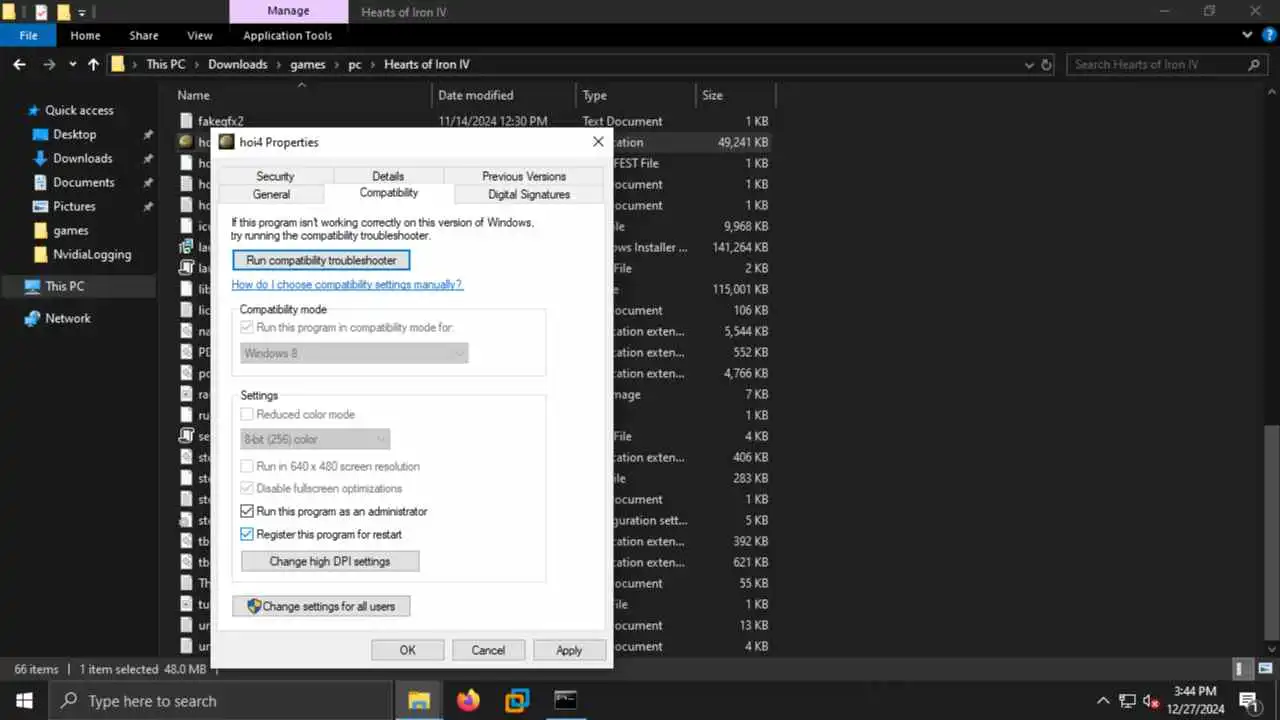Open File Explorer from the taskbar
Viewport: 1280px width, 720px height.
pos(418,700)
